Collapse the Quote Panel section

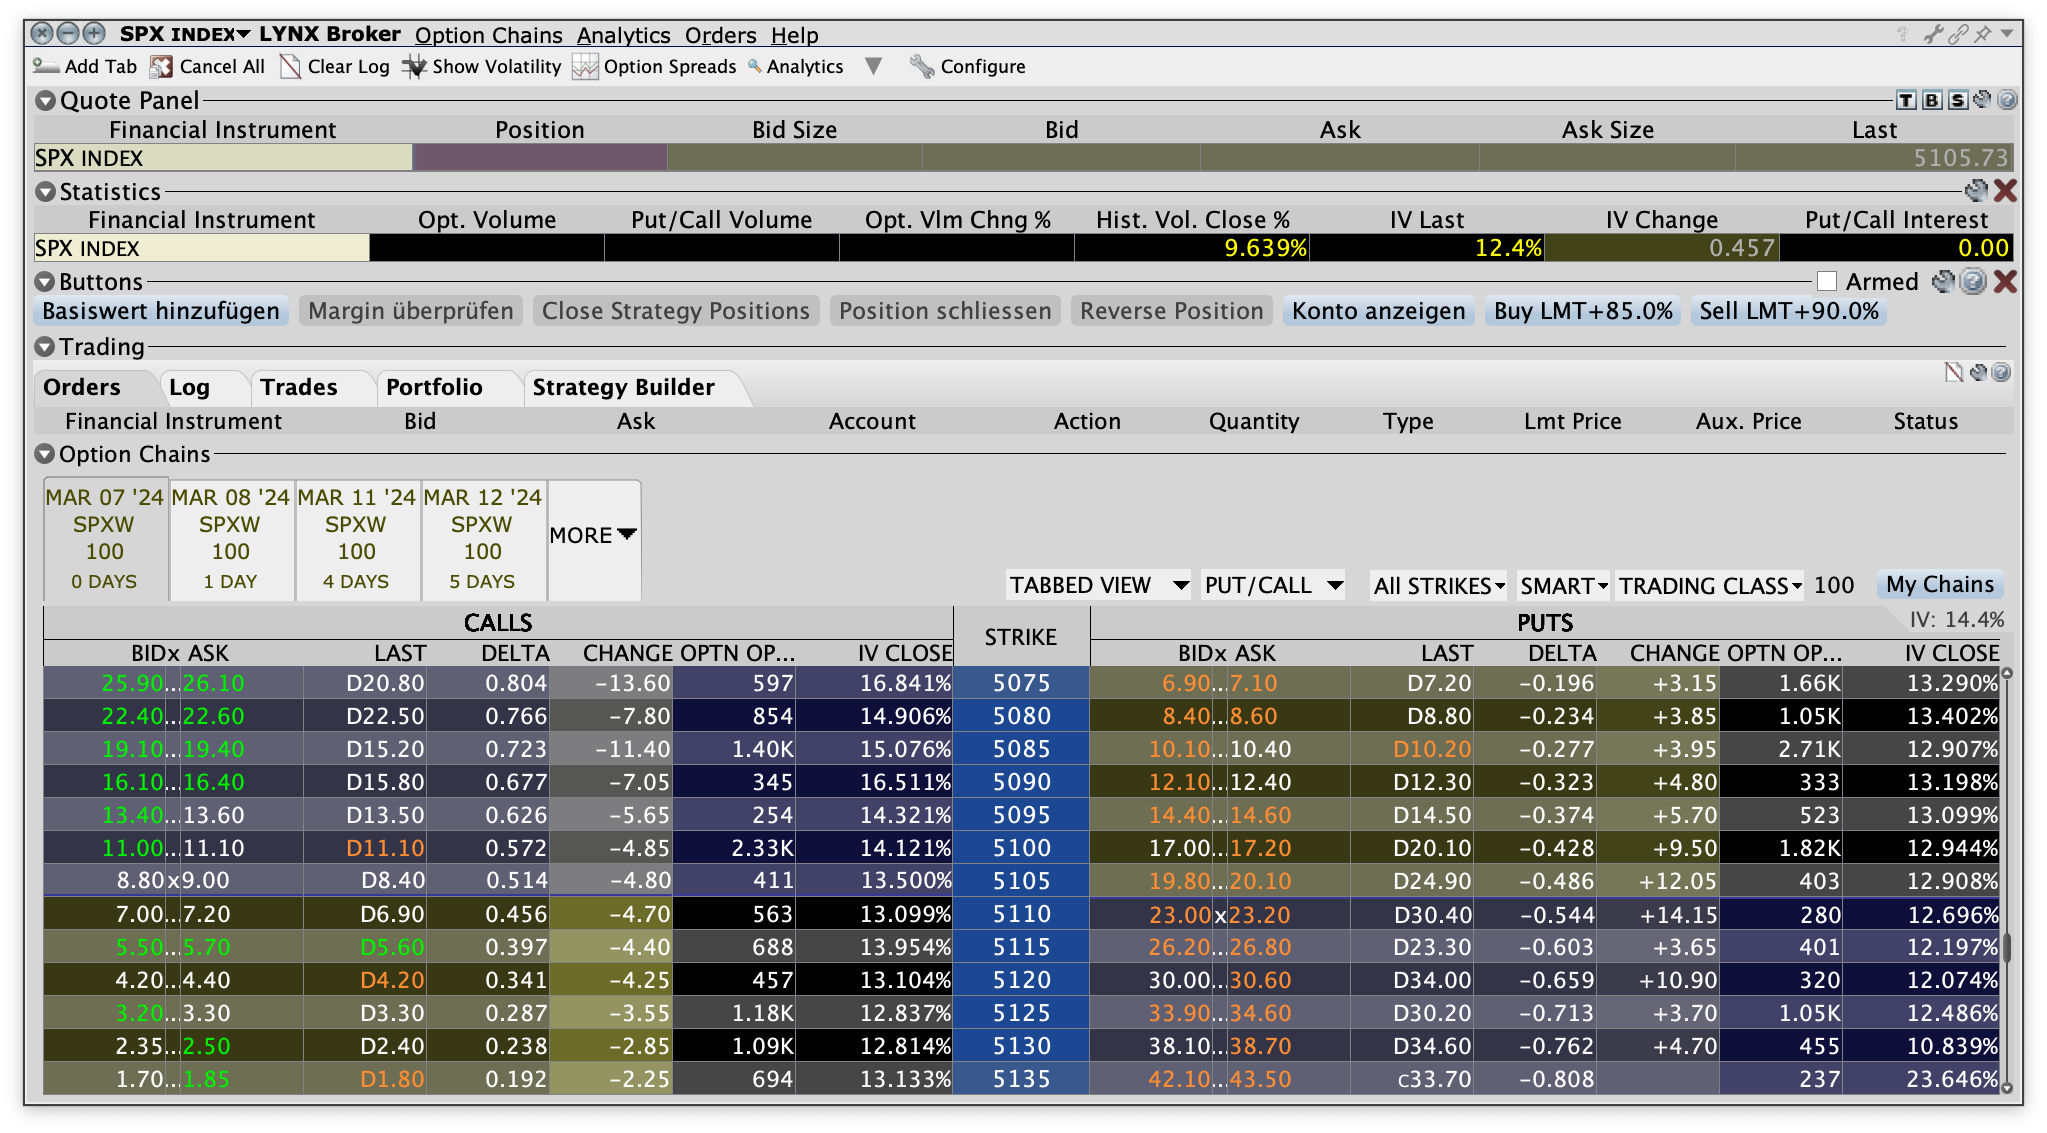click(45, 101)
